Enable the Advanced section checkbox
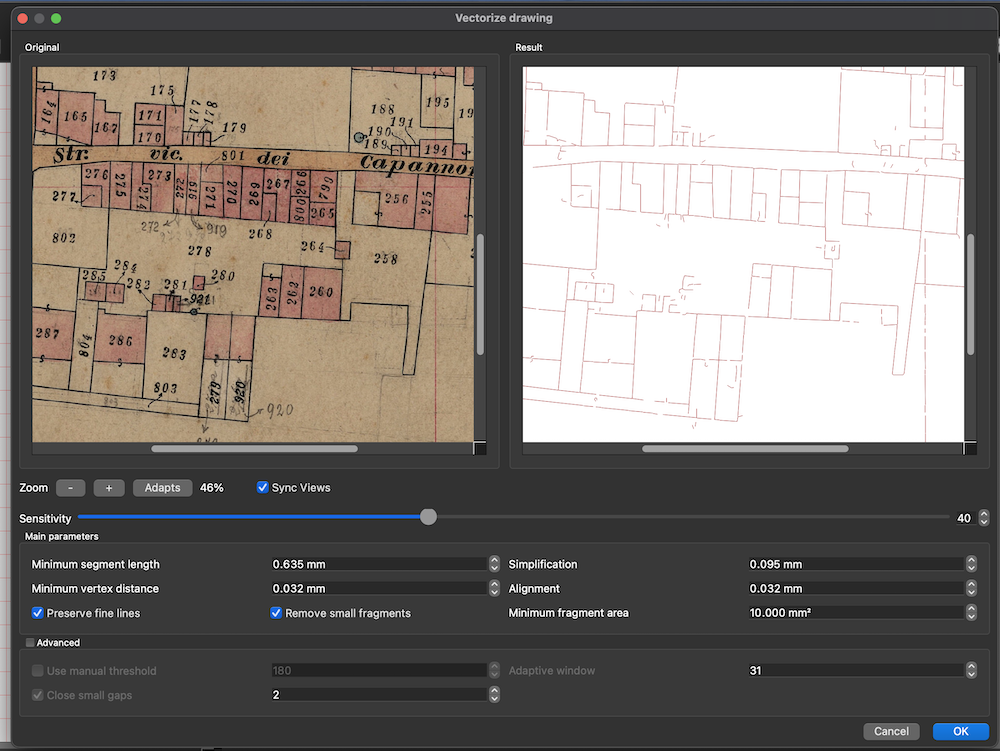1000x751 pixels. coord(30,643)
